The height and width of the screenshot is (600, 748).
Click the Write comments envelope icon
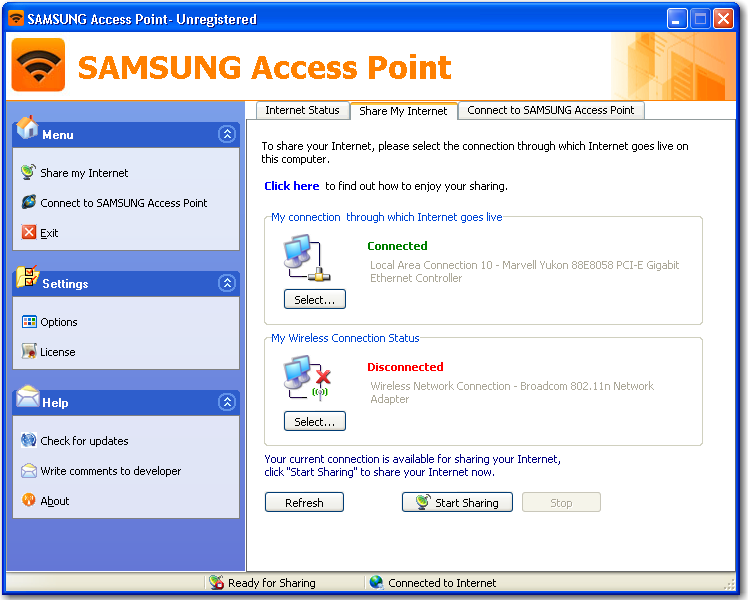point(29,470)
